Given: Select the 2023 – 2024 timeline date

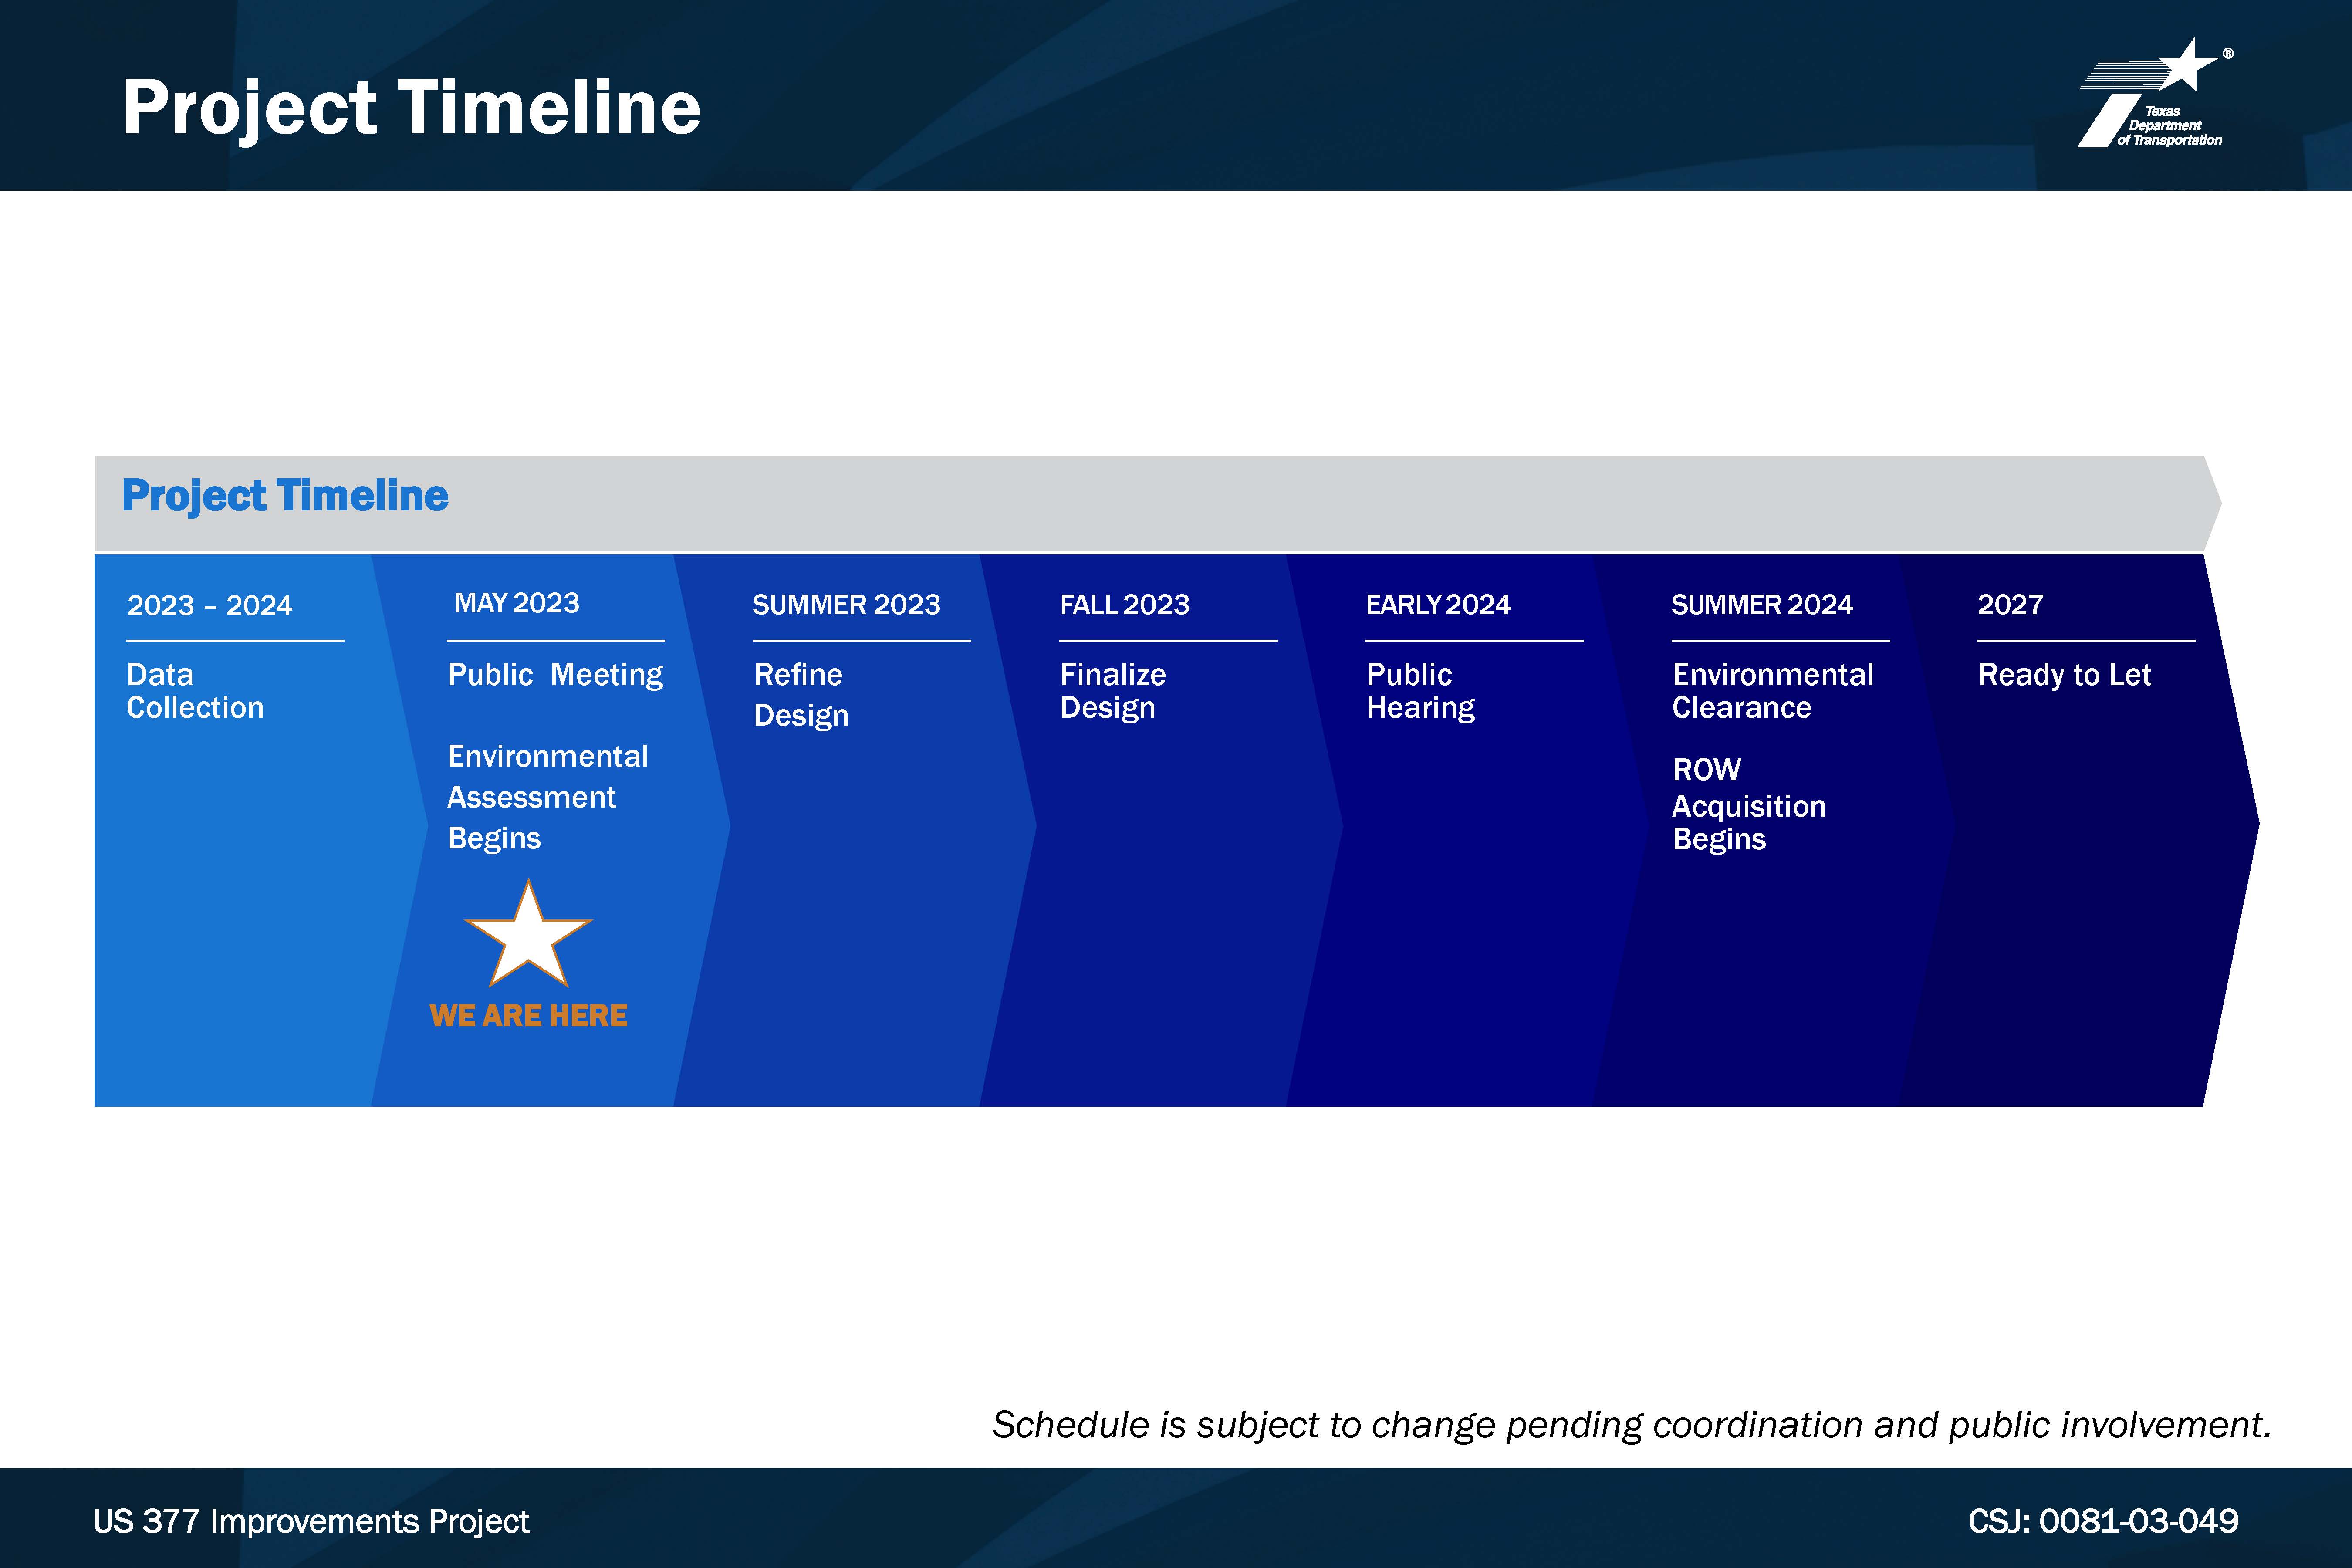Looking at the screenshot, I should (209, 606).
